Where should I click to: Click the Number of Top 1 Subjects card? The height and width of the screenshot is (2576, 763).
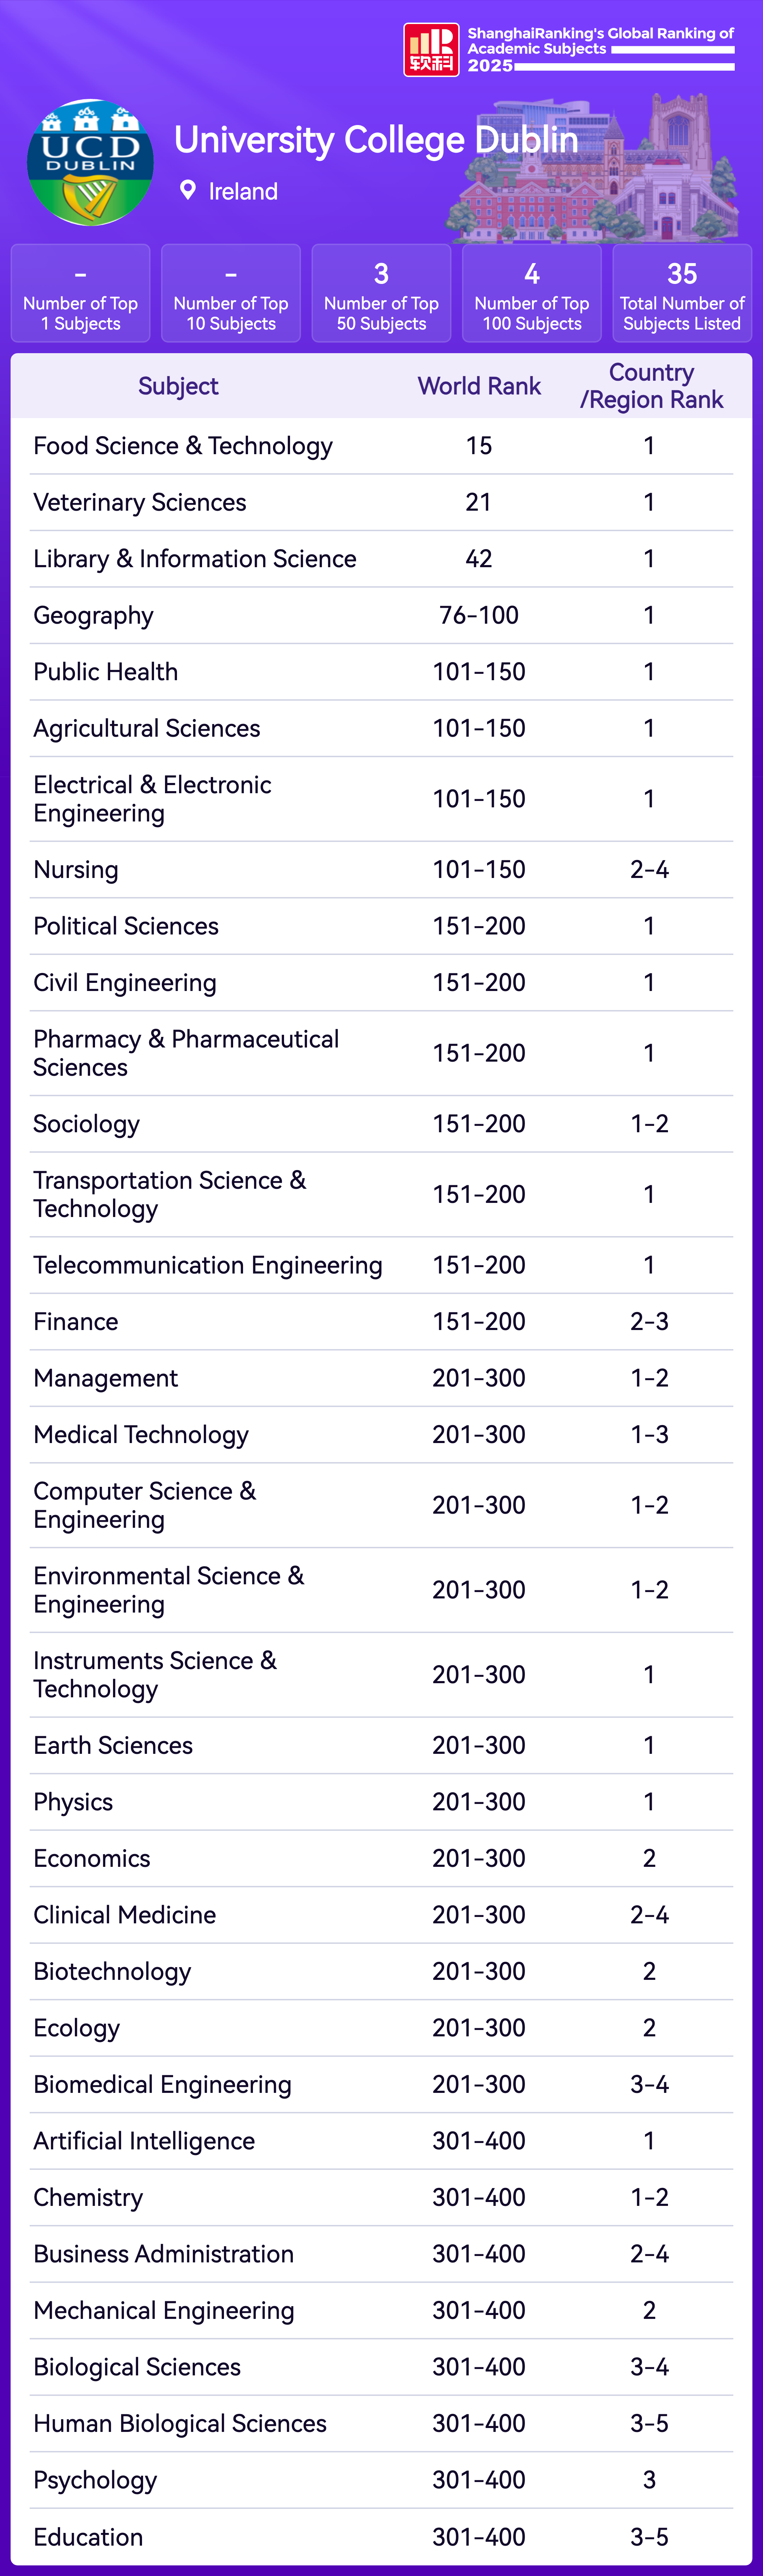80,293
